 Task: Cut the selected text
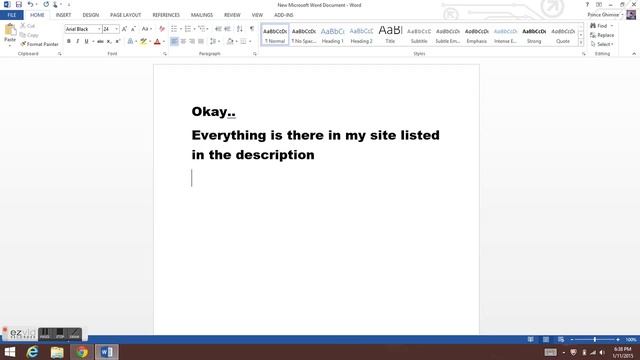tap(28, 26)
